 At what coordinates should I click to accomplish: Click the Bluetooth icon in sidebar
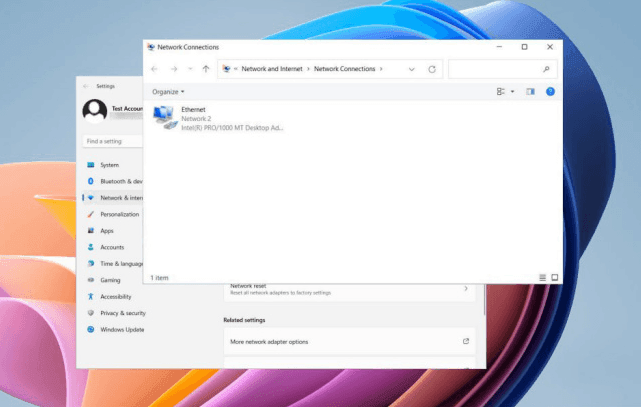[91, 181]
